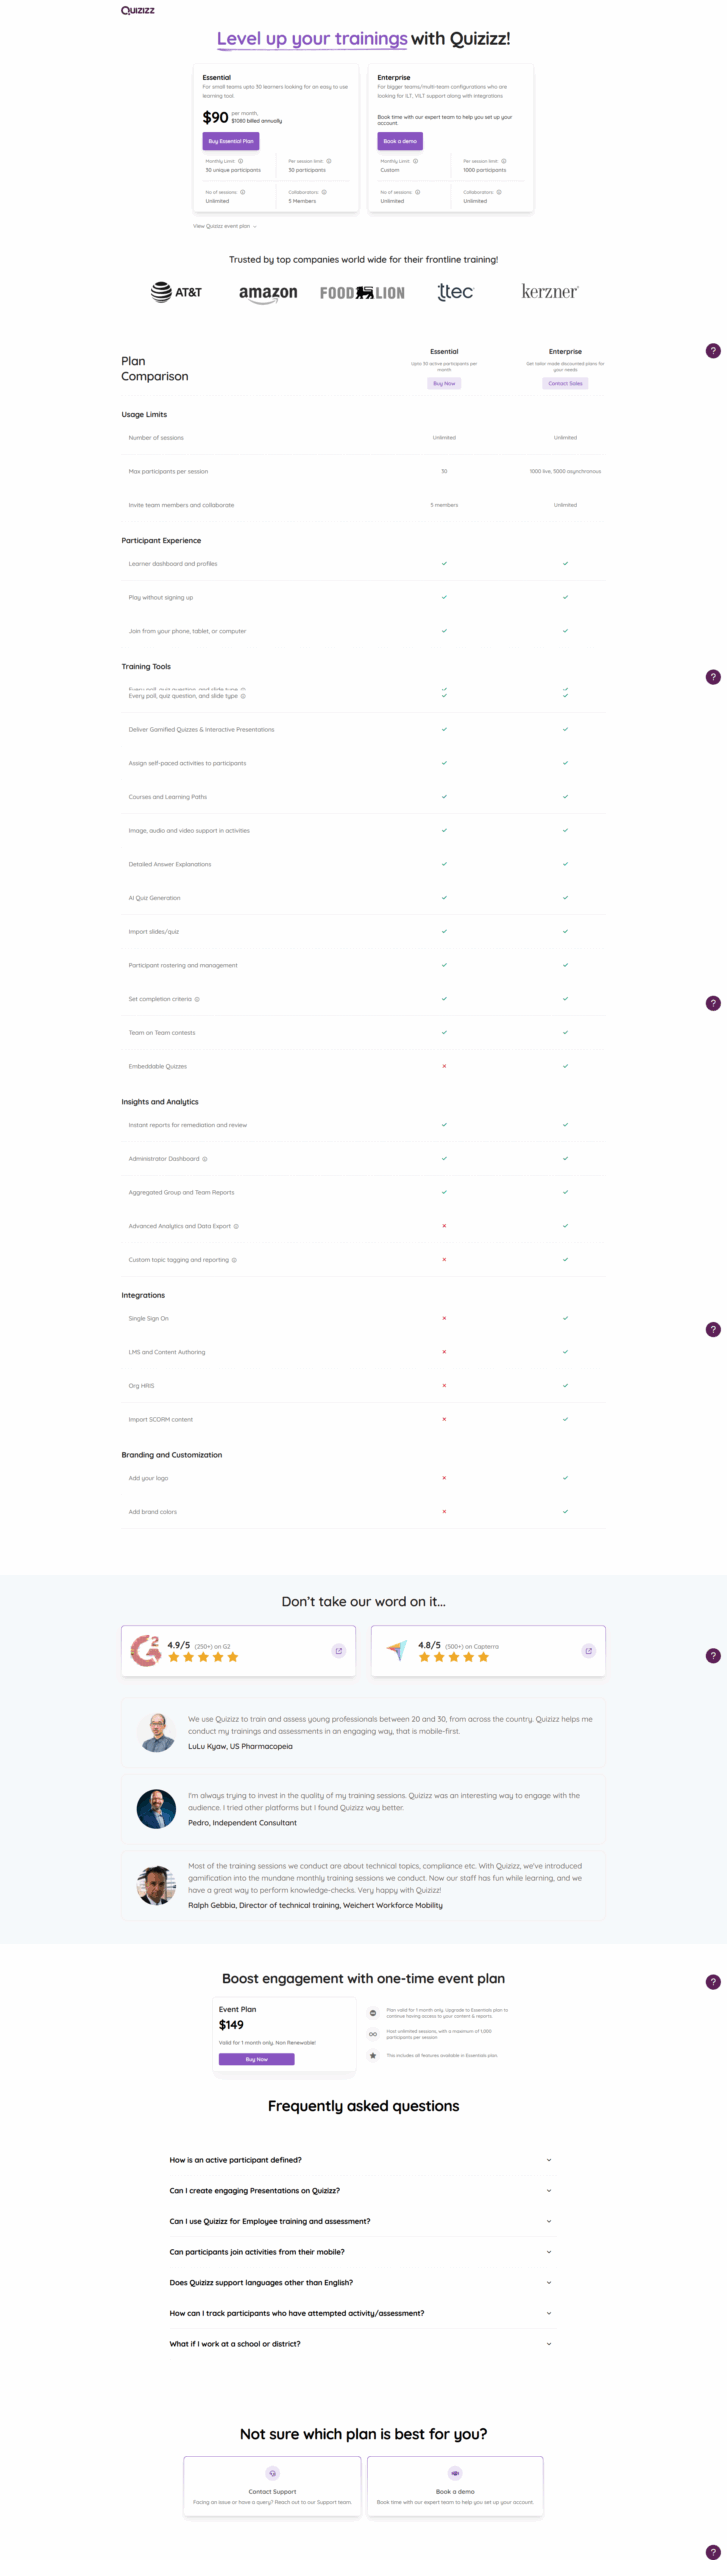Open the G2 reviews external link icon
Screen dimensions: 727x2560
click(x=338, y=1651)
